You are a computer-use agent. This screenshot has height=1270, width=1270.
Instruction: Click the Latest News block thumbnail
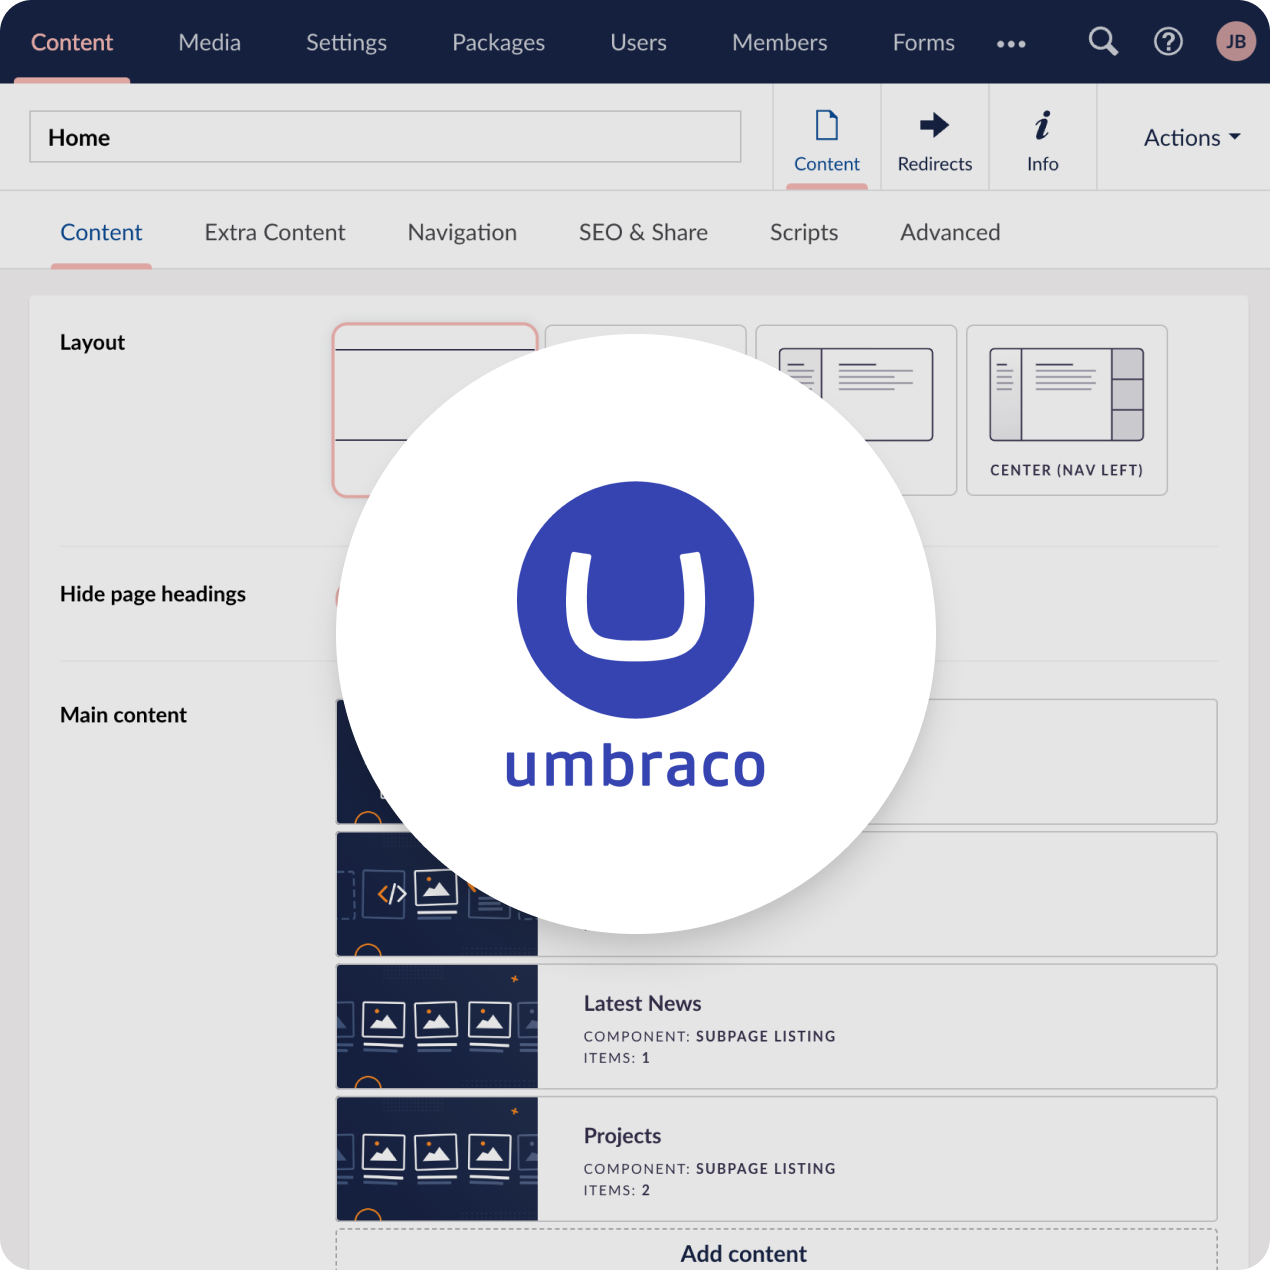point(437,1027)
